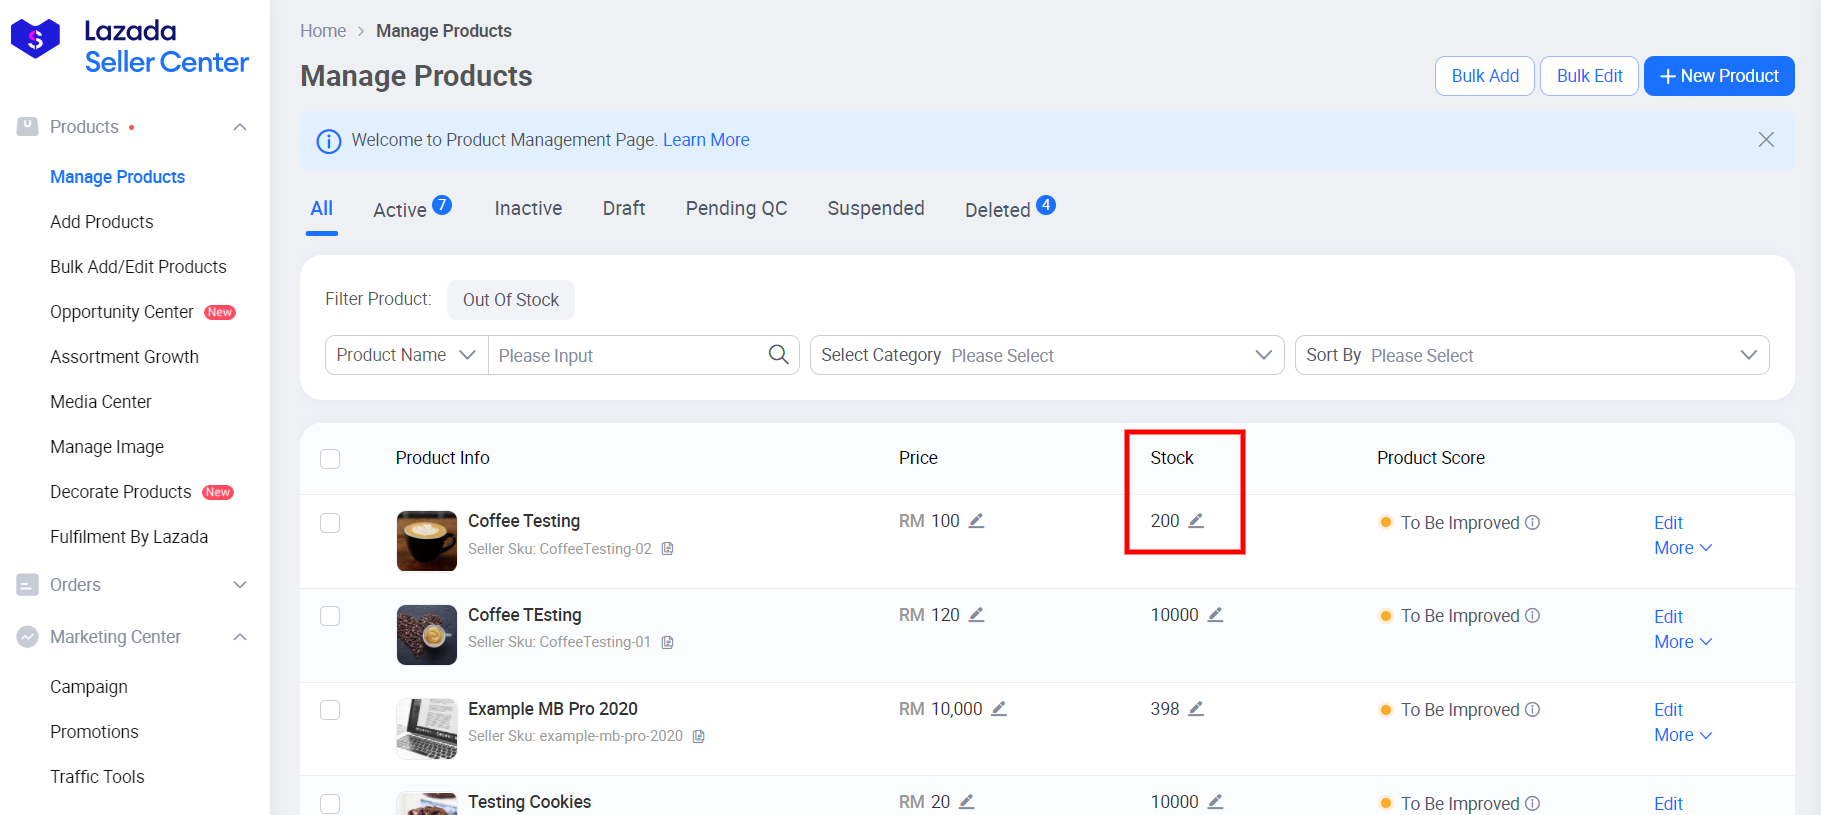This screenshot has width=1821, height=815.
Task: Open Add Products in sidebar
Action: (102, 222)
